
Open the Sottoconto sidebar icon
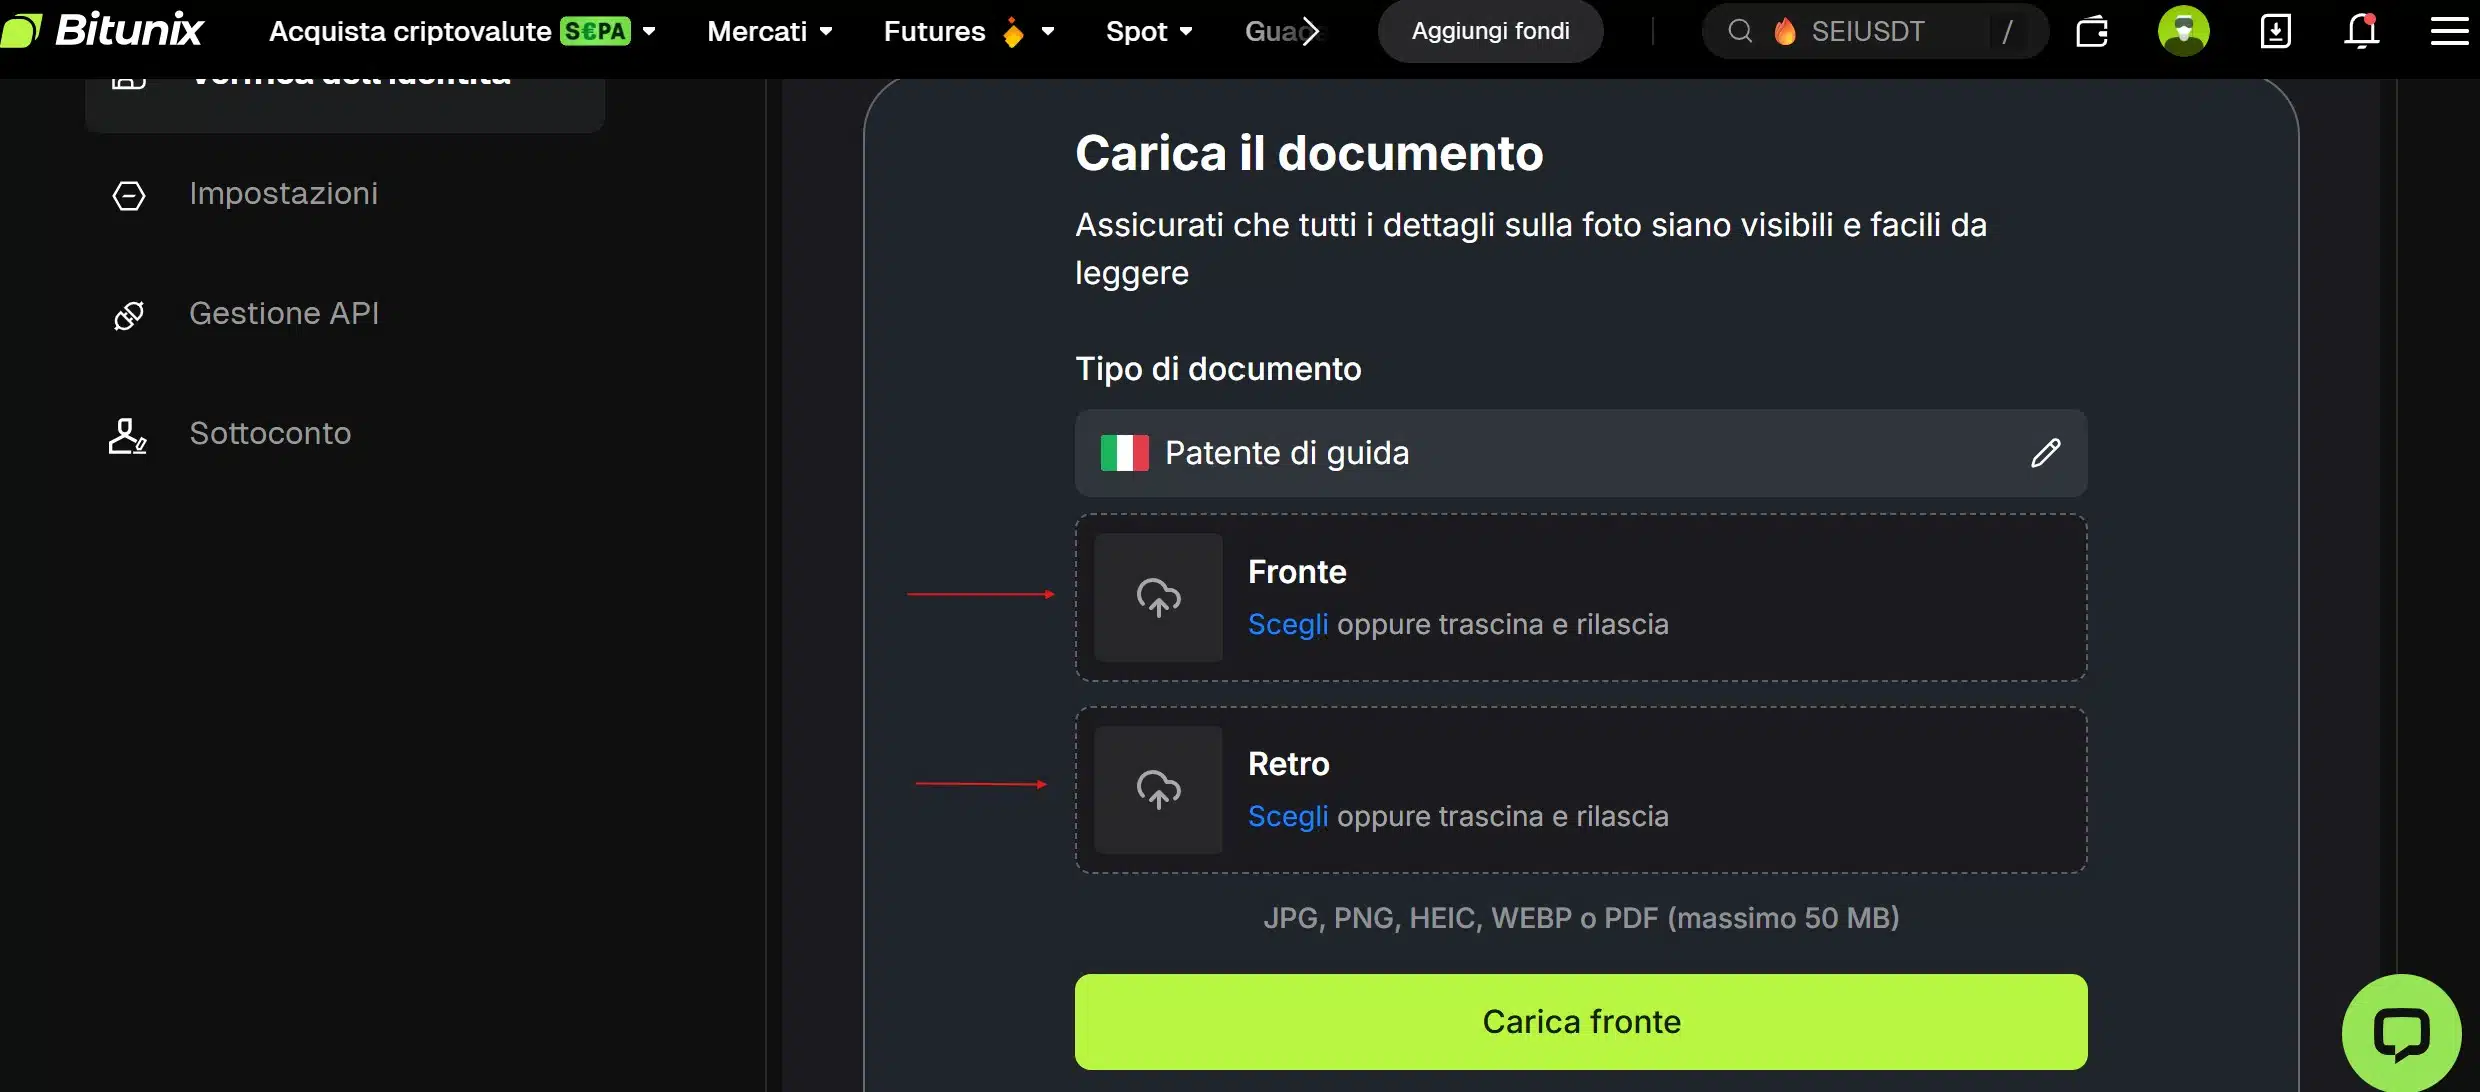point(127,435)
